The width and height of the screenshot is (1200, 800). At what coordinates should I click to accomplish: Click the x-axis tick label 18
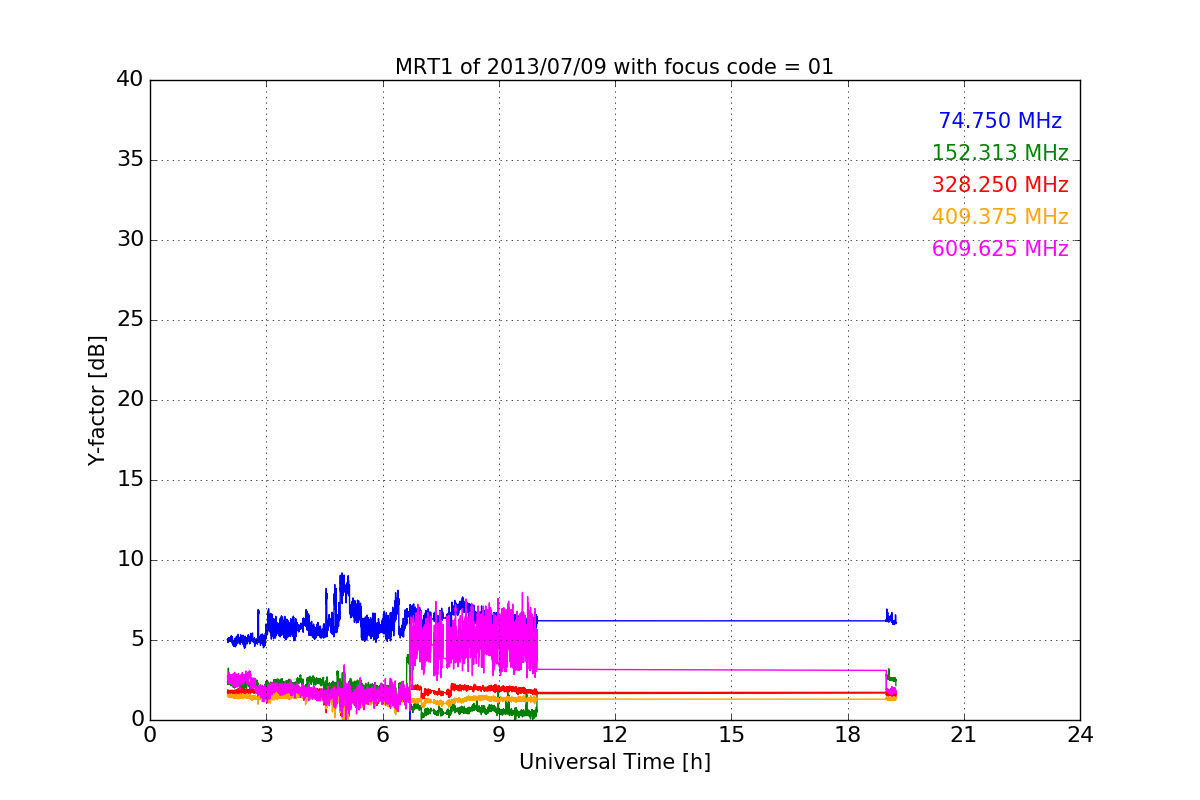tap(847, 735)
